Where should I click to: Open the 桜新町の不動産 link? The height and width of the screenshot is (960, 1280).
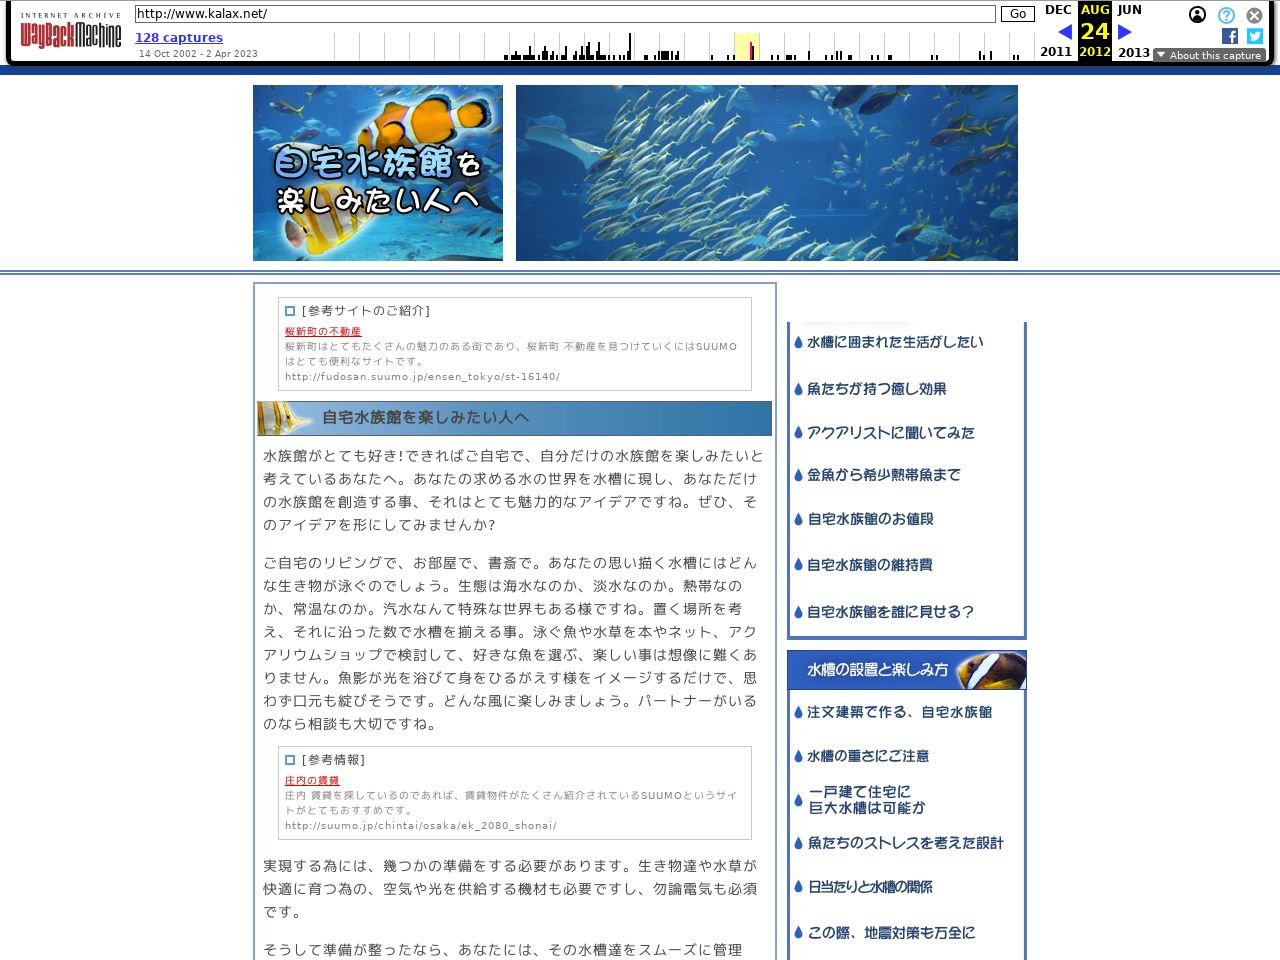tap(323, 332)
